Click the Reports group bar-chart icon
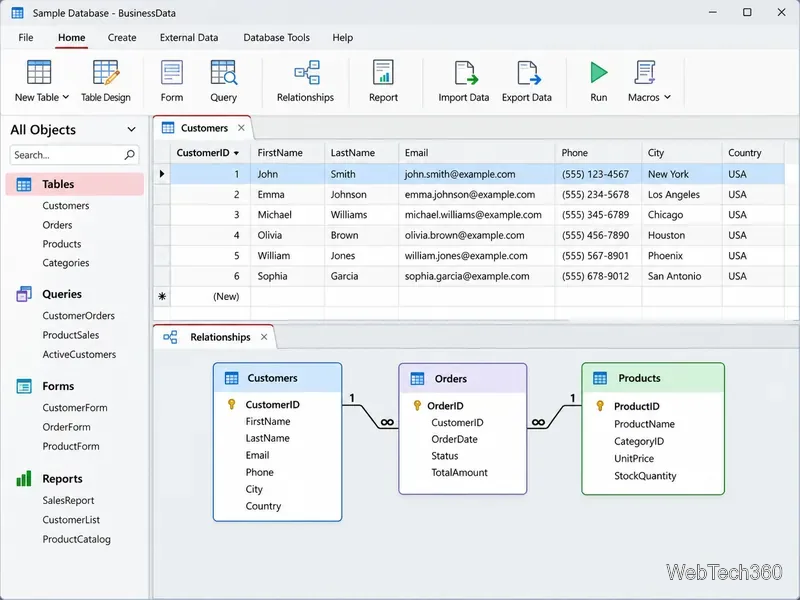800x600 pixels. (24, 479)
